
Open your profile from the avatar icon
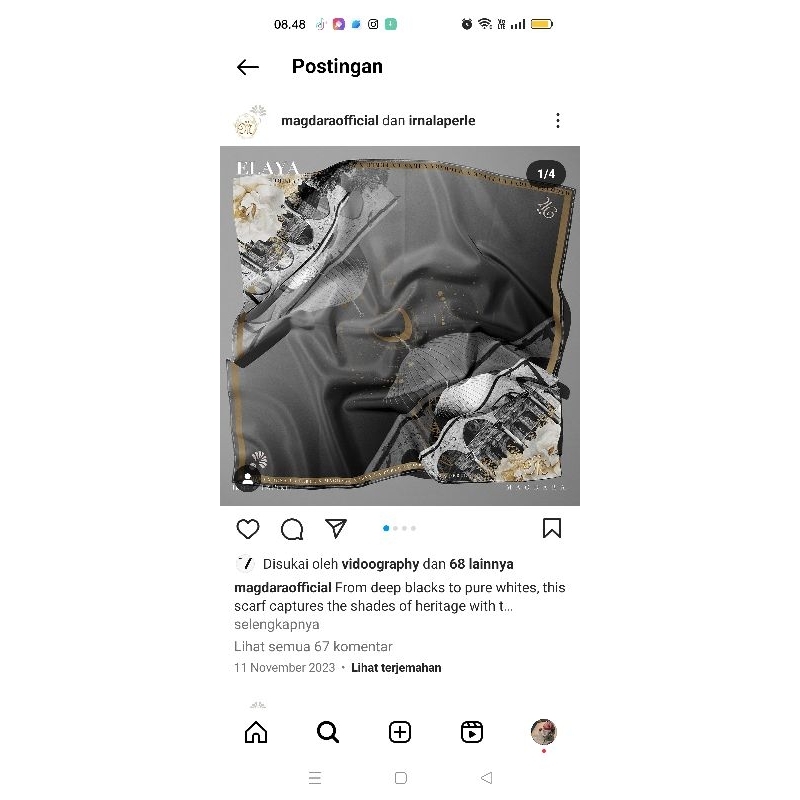[544, 732]
